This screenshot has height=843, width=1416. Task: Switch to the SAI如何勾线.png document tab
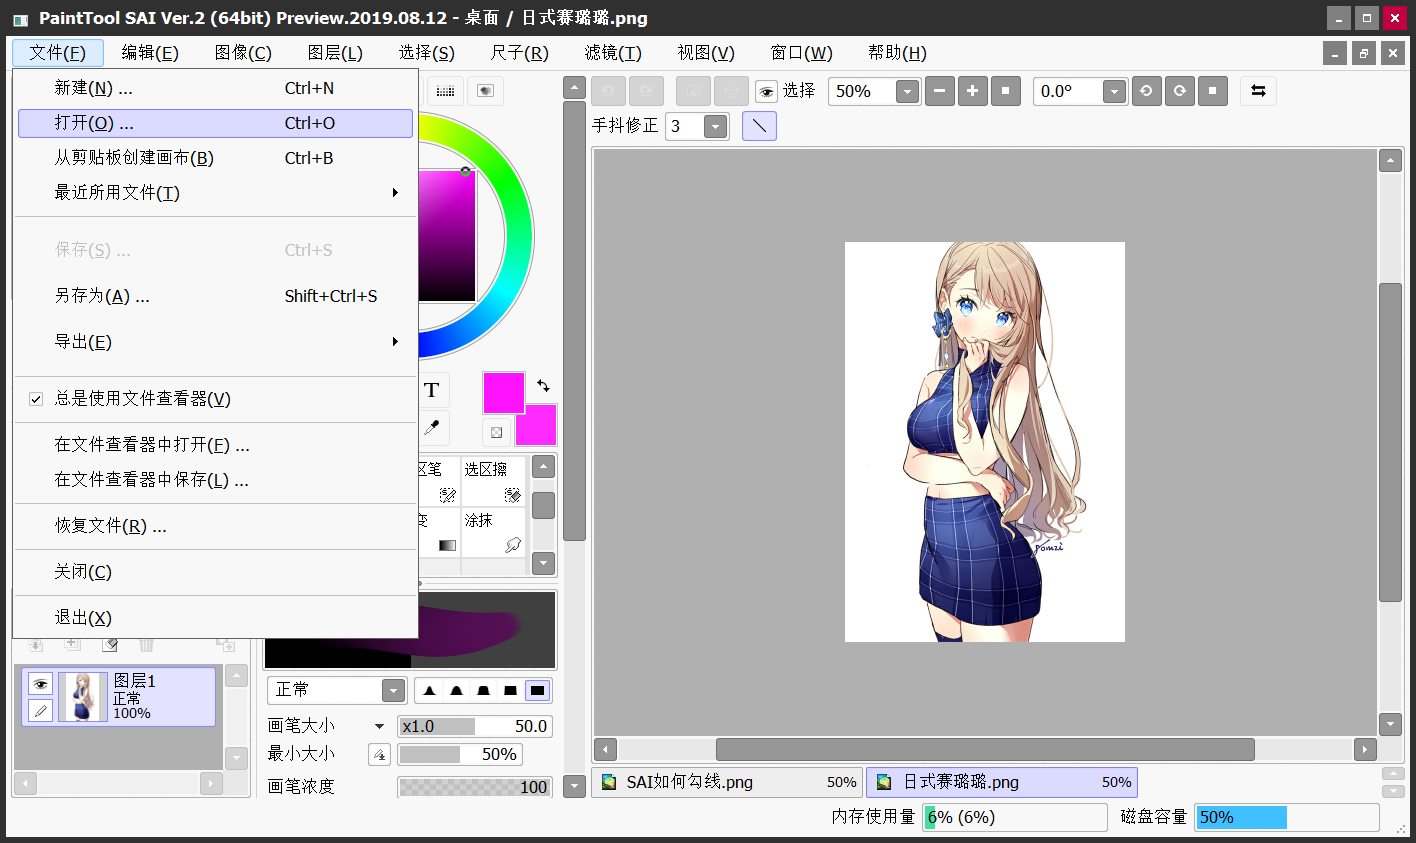pos(727,782)
